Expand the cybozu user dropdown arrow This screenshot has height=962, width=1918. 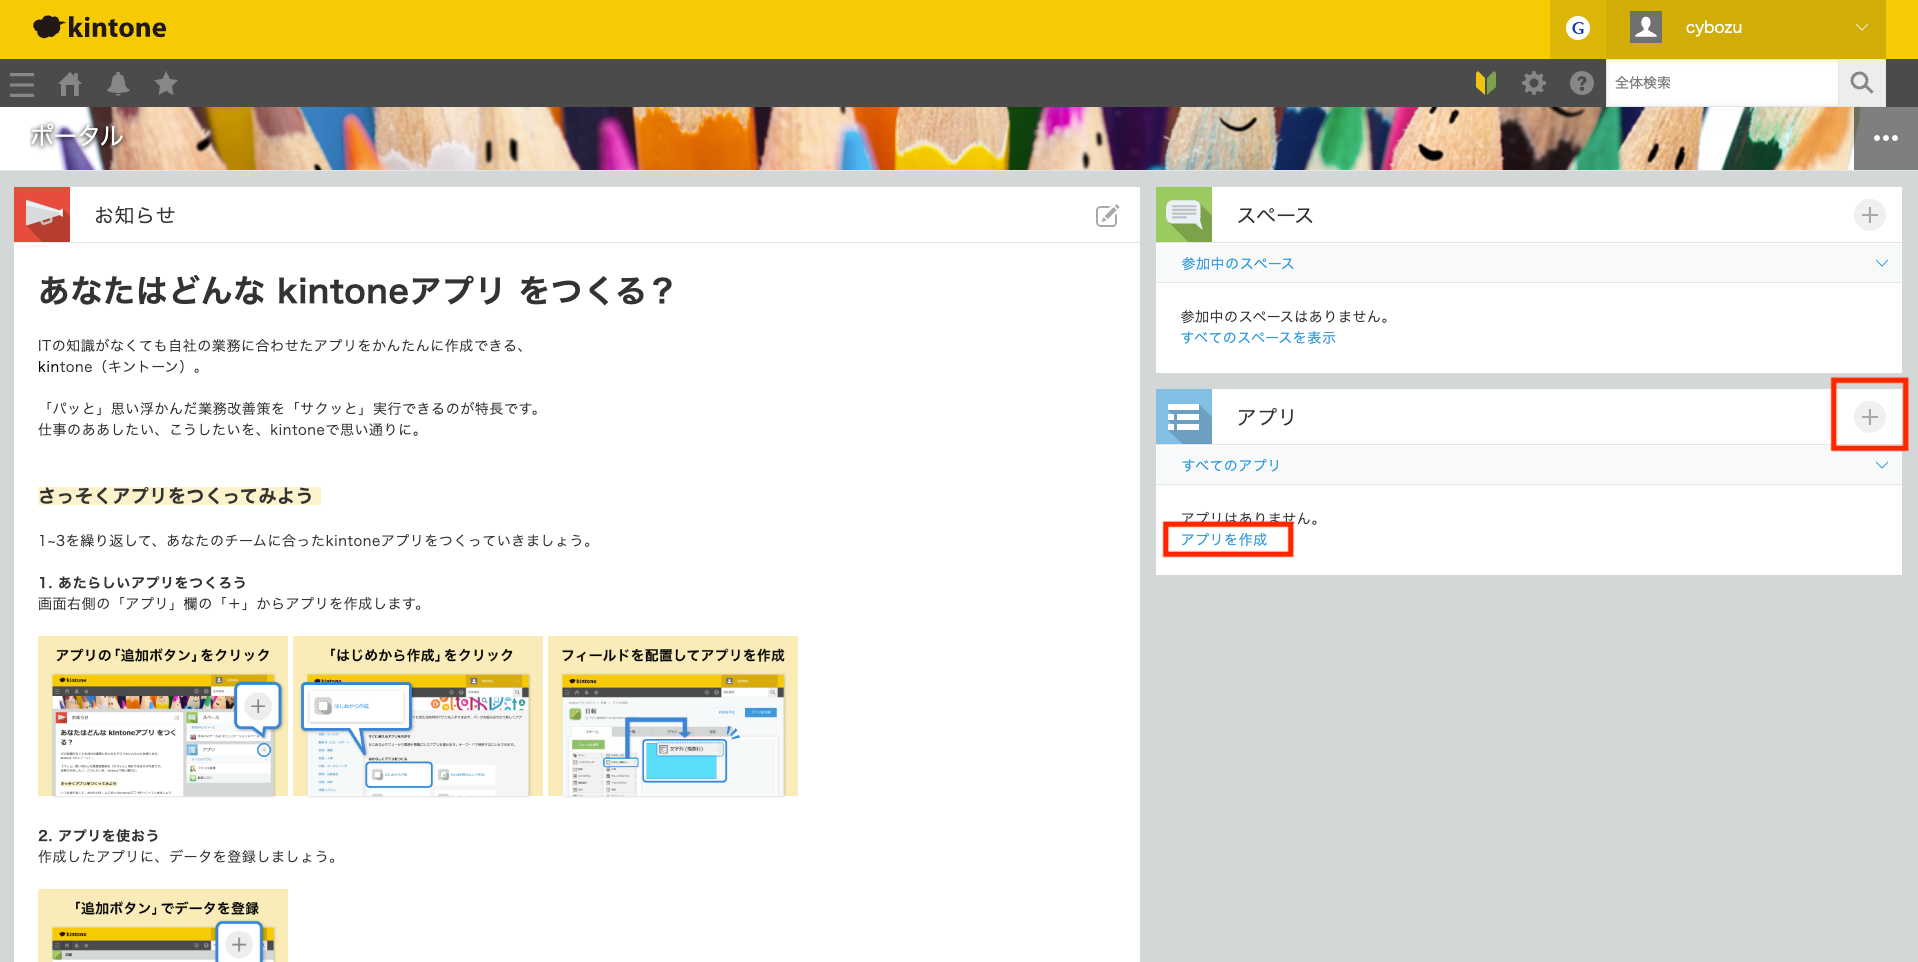point(1862,27)
